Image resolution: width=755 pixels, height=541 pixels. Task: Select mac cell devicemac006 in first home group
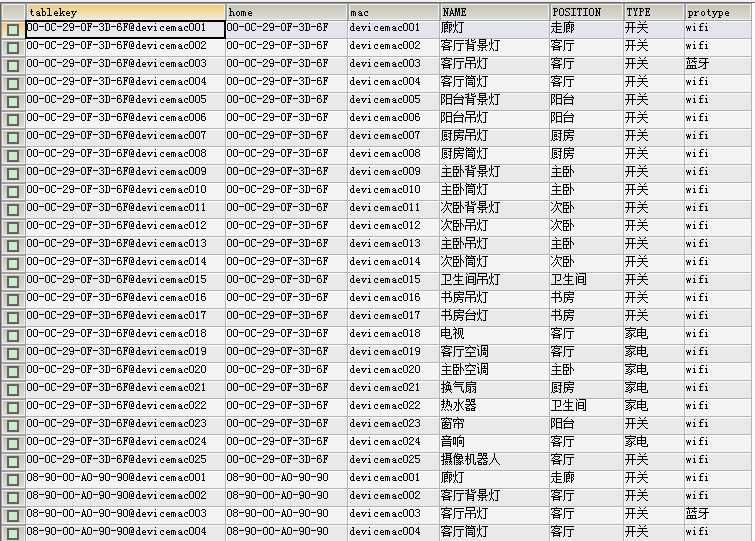pos(393,117)
